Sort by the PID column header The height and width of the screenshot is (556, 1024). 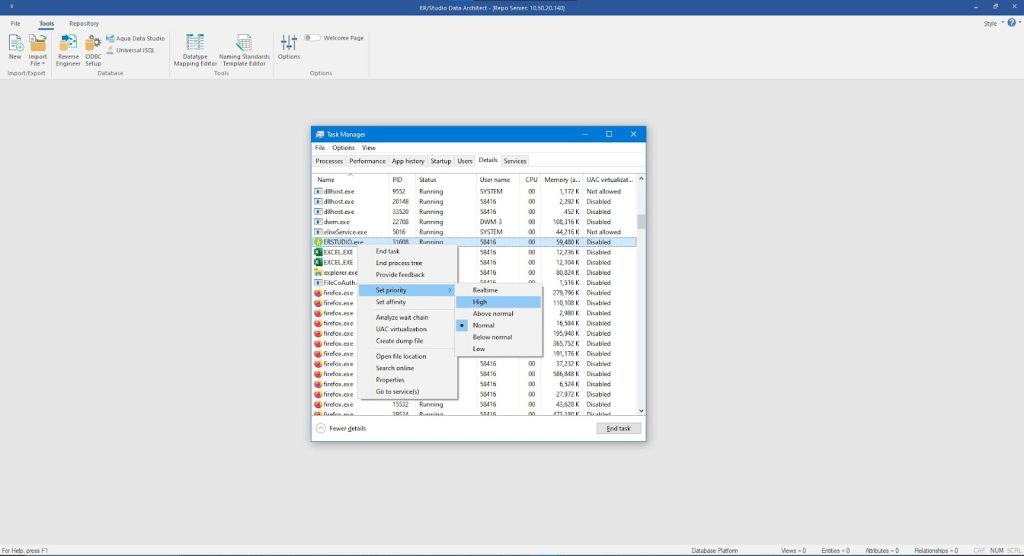coord(402,180)
